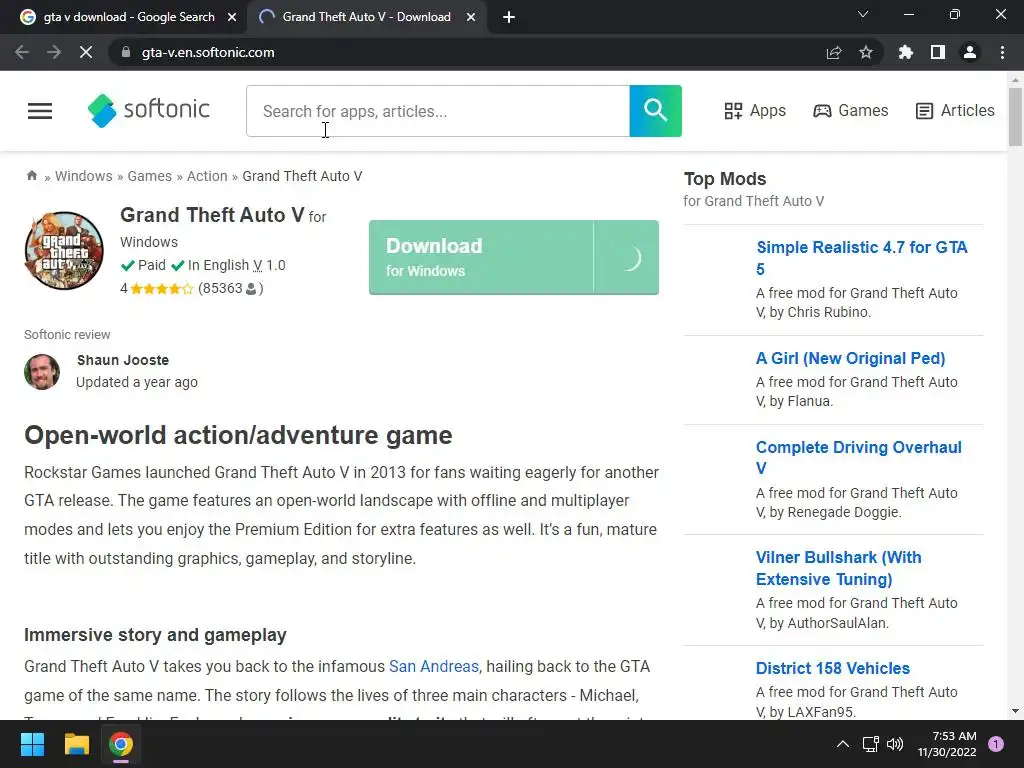Click the Grand Theft Auto V breadcrumb
This screenshot has height=768, width=1024.
[302, 176]
